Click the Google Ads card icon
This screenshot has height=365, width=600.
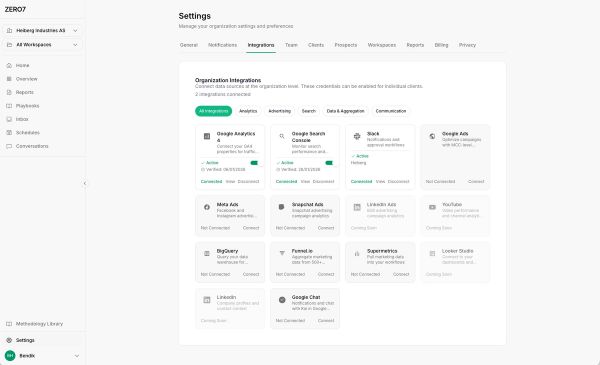(432, 136)
